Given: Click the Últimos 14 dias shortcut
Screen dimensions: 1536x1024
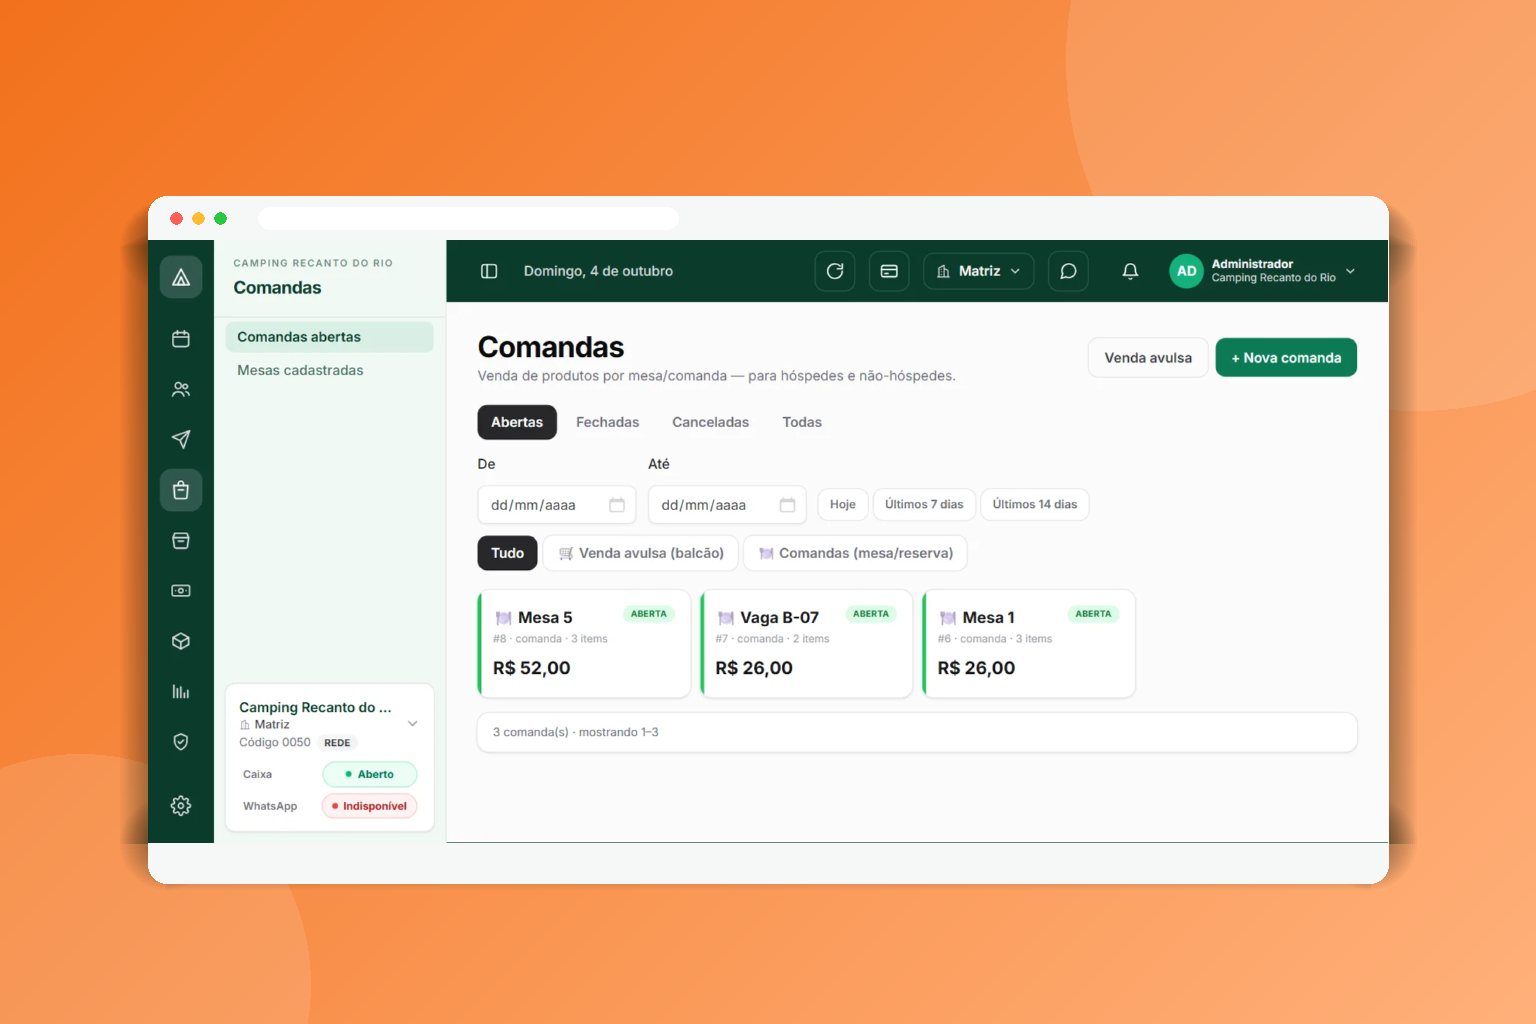Looking at the screenshot, I should [1034, 504].
